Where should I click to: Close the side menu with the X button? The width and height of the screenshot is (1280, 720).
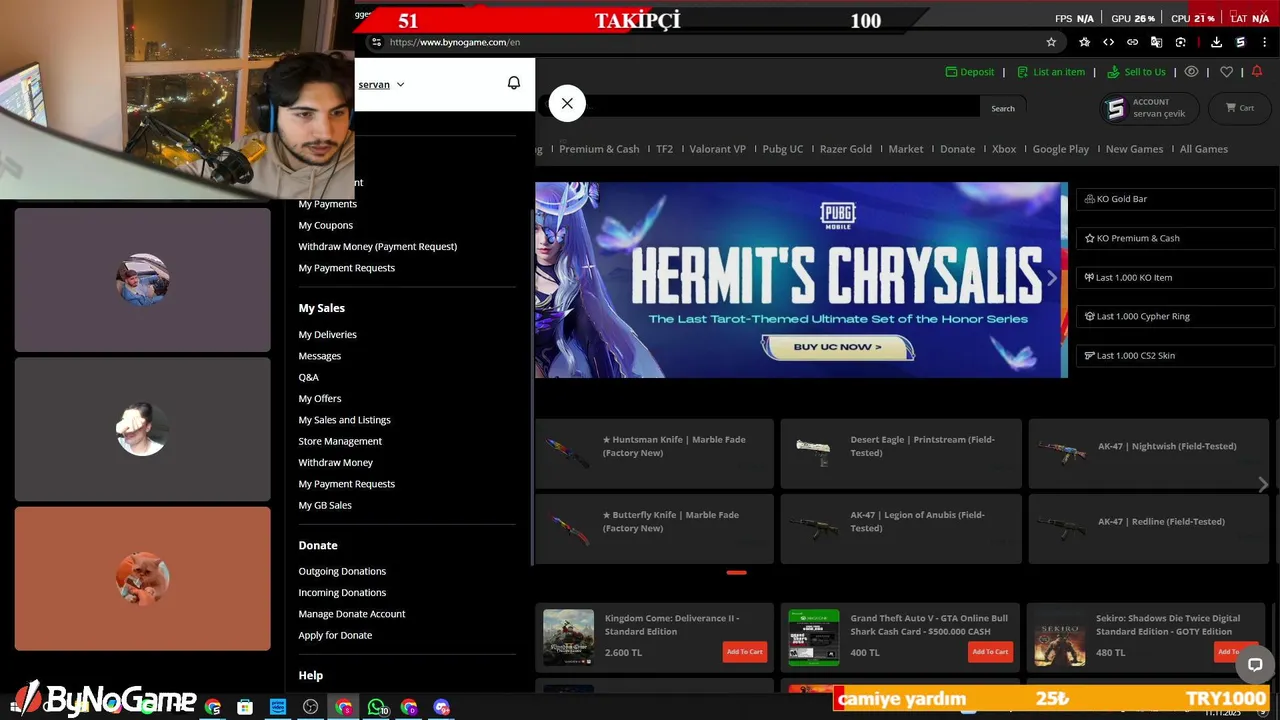pos(567,103)
